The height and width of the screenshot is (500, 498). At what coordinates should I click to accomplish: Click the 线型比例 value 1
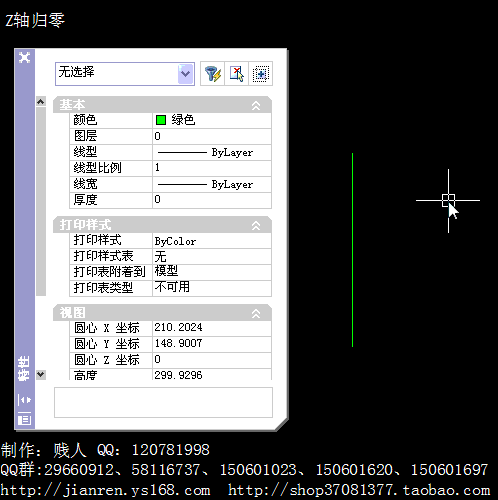point(212,168)
